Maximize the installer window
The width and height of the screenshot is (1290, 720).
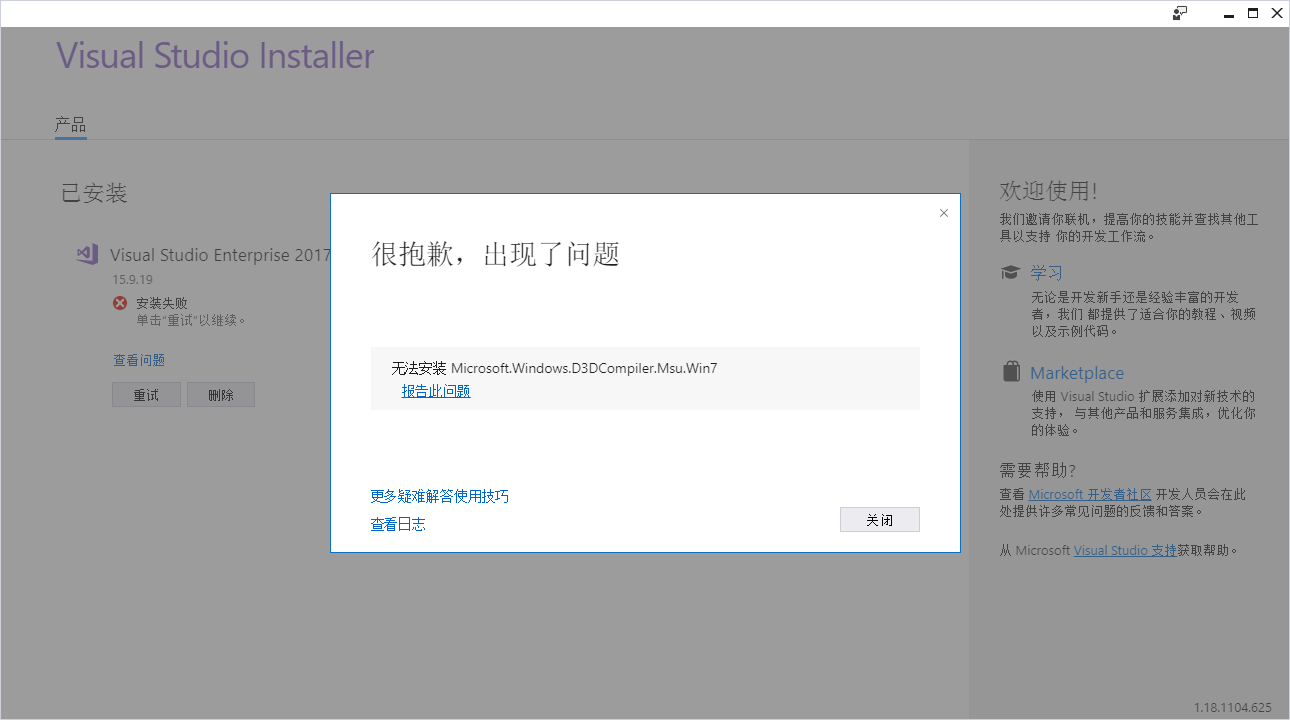pyautogui.click(x=1253, y=13)
